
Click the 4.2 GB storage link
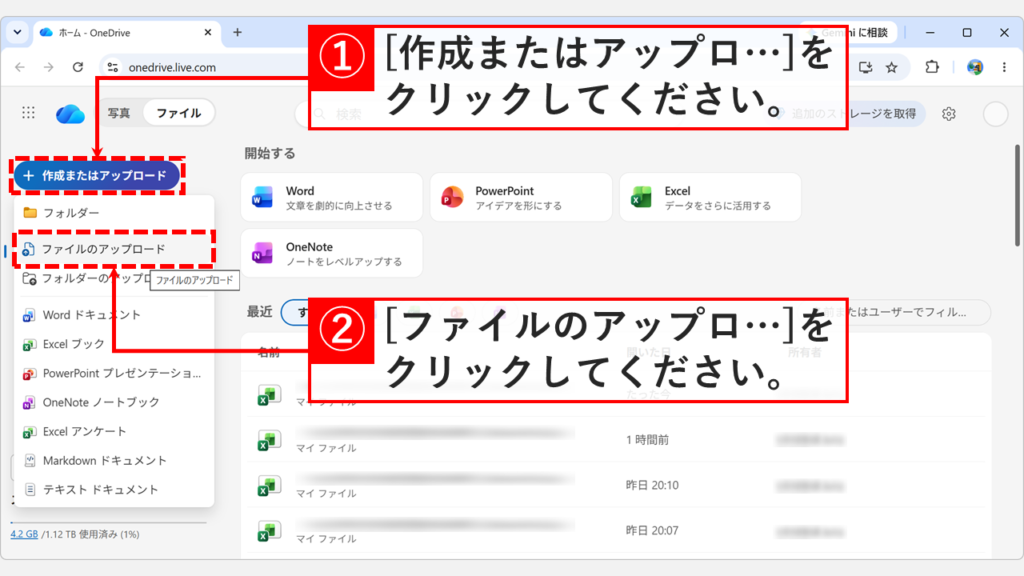24,534
